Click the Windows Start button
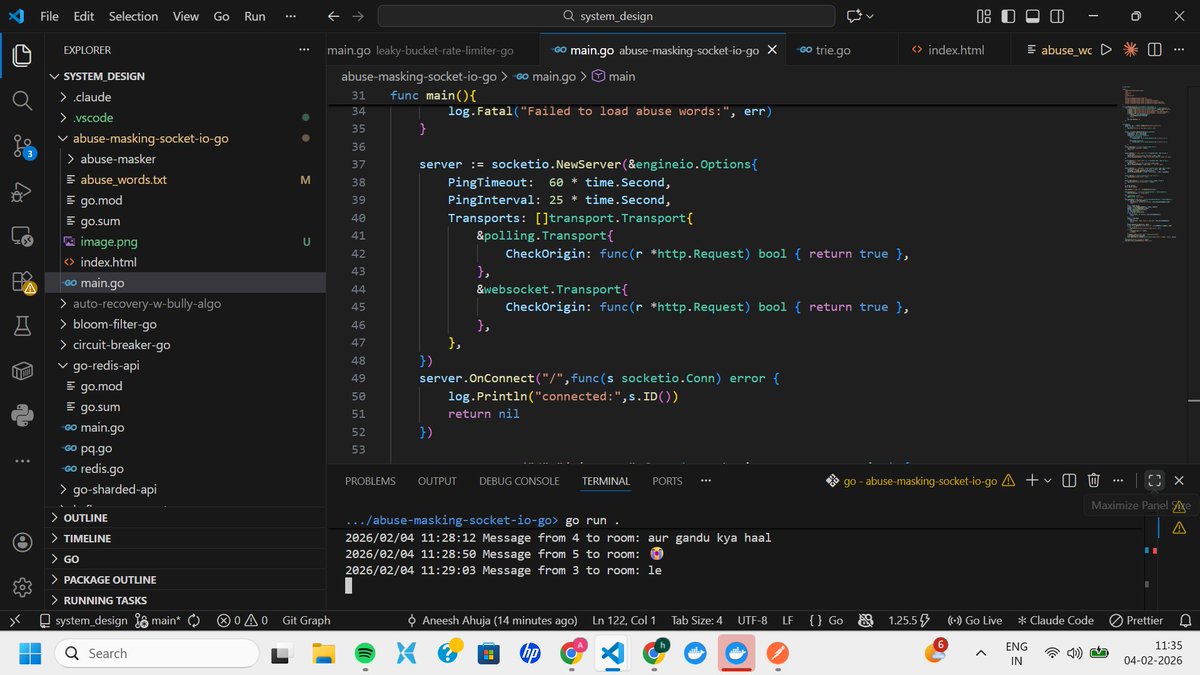Screen dimensions: 1200x675 (x=28, y=653)
